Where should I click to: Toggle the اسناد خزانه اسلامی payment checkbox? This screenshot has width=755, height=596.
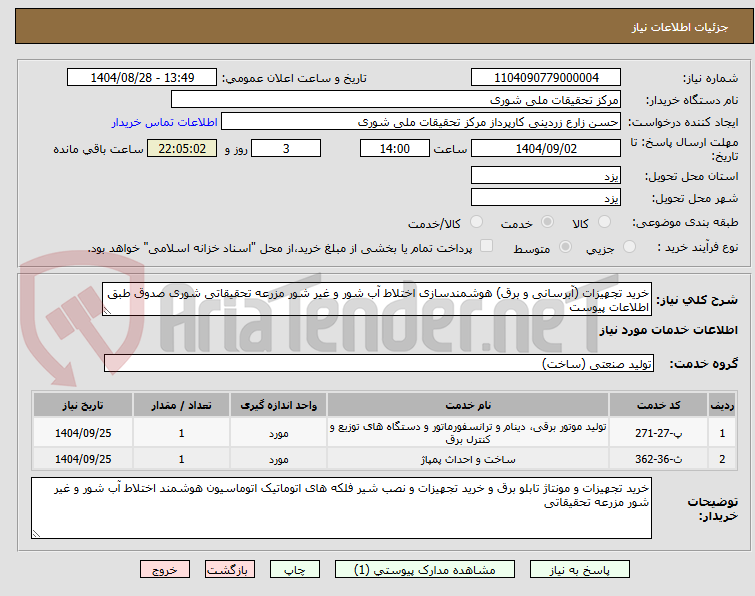486,246
